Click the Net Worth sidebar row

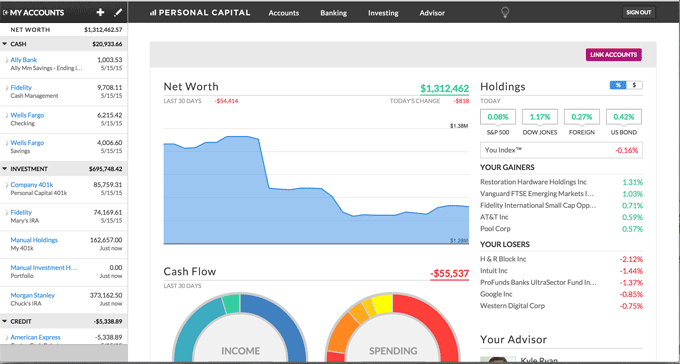click(64, 30)
